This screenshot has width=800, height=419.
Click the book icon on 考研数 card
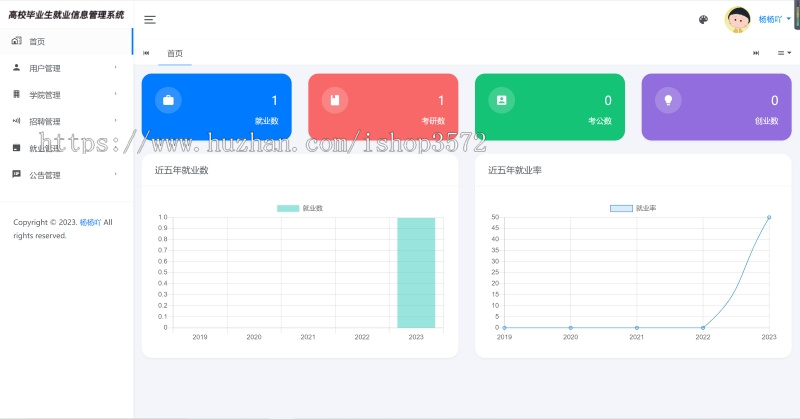[x=335, y=100]
